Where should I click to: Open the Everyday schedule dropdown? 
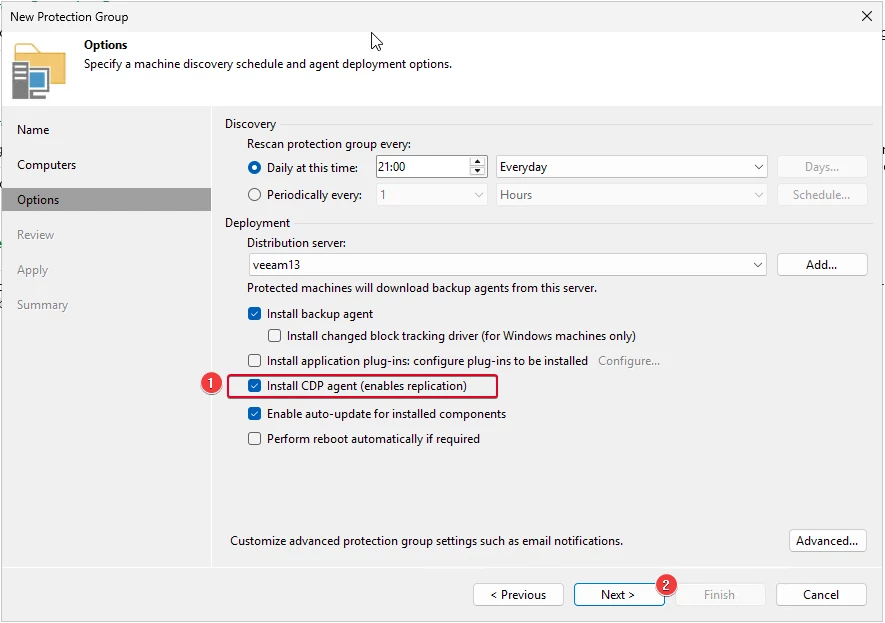tap(632, 167)
